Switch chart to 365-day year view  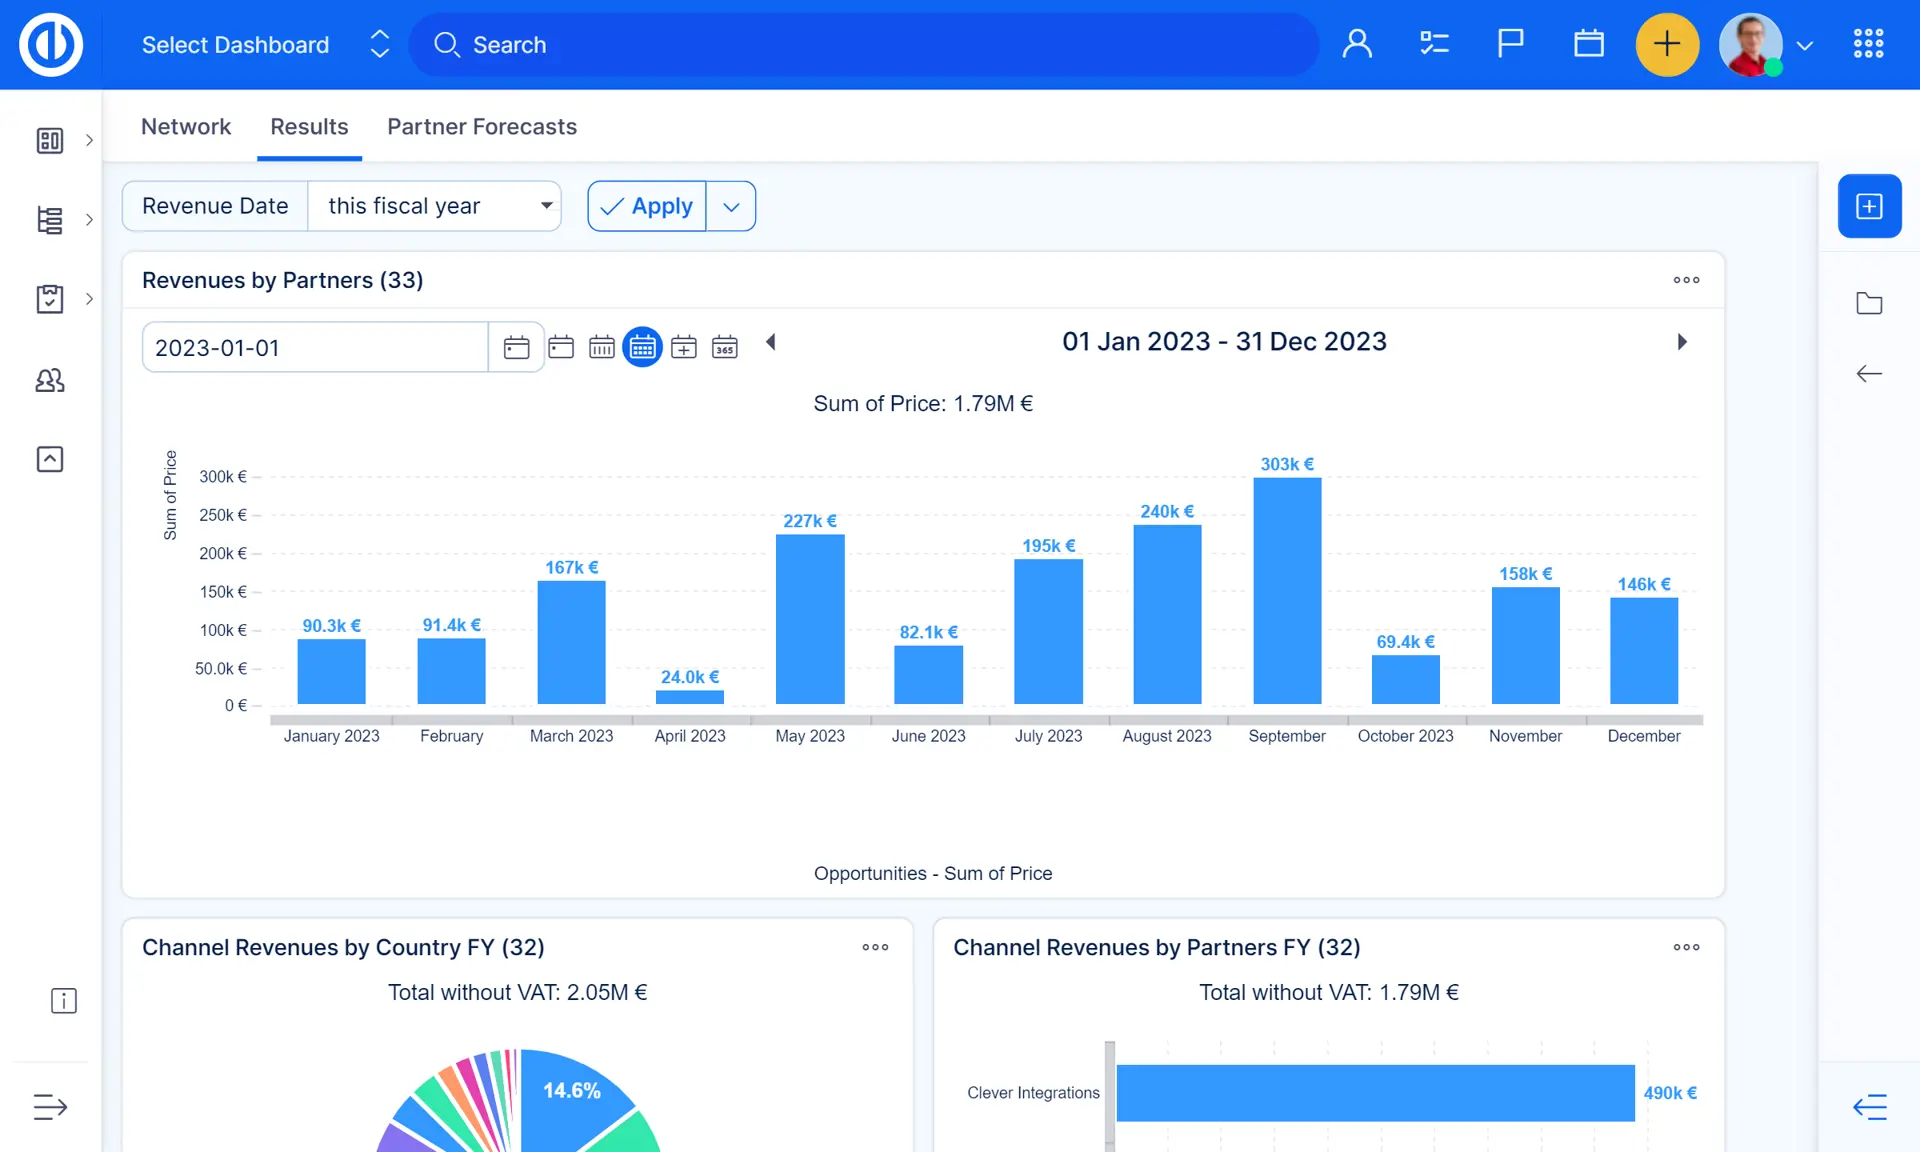724,347
